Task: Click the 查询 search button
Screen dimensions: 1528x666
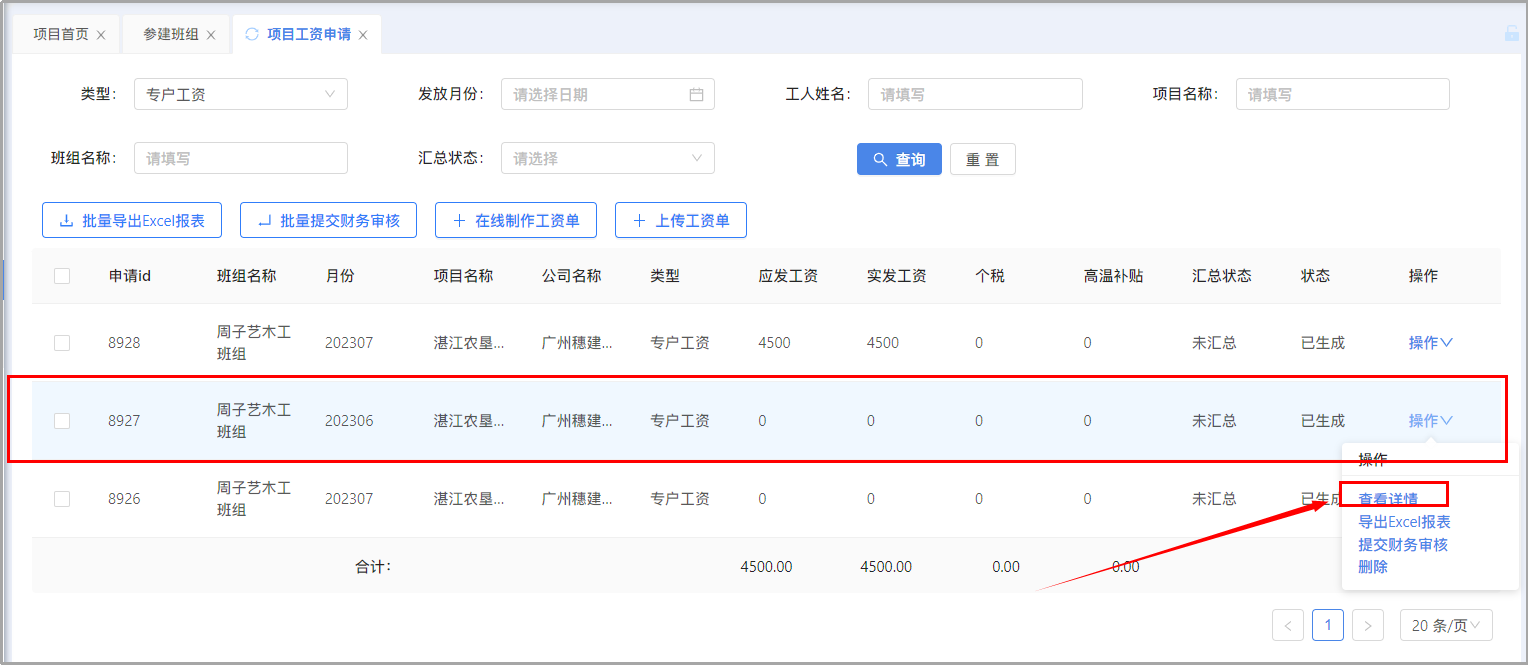Action: coord(899,160)
